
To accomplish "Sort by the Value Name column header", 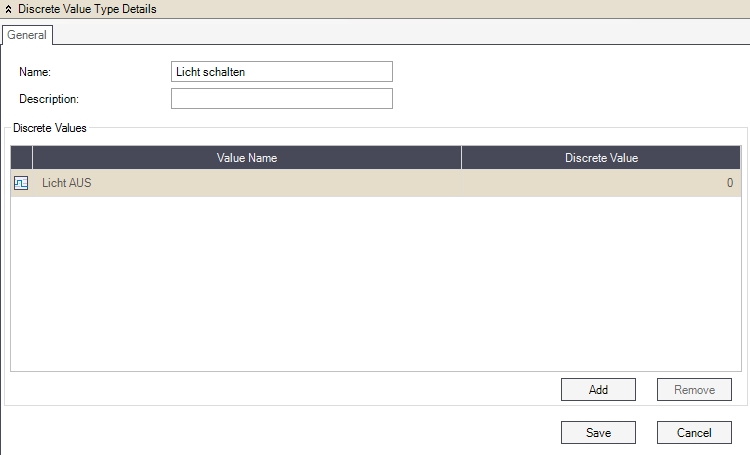I will [x=246, y=158].
